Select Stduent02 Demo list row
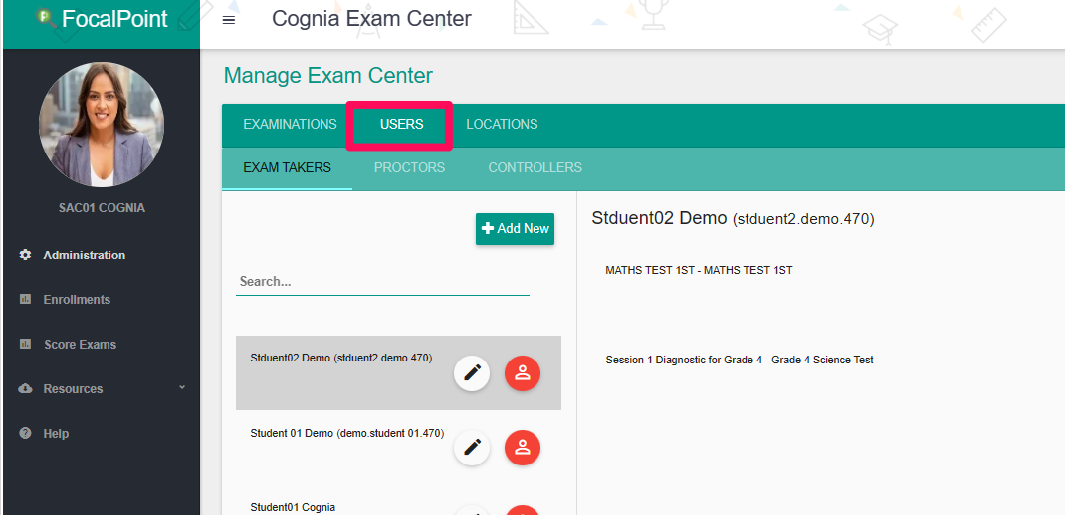Viewport: 1065px width, 515px height. click(398, 373)
